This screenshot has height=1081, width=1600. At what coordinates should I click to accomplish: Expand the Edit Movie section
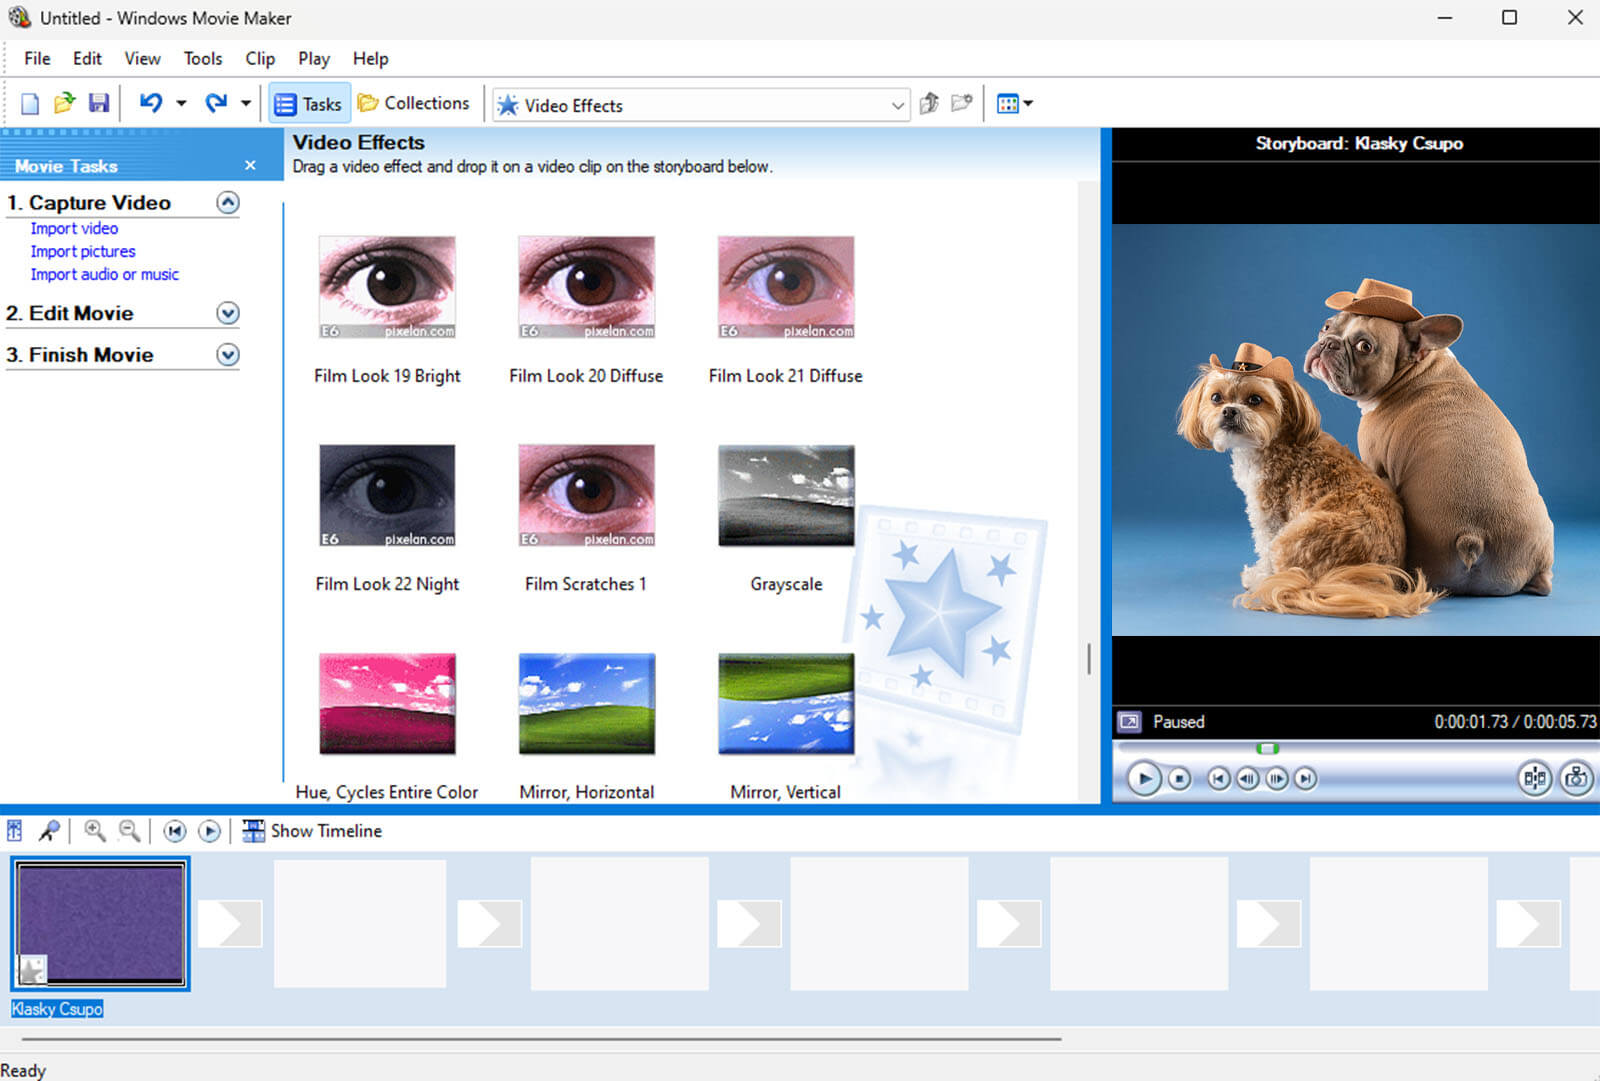tap(228, 313)
